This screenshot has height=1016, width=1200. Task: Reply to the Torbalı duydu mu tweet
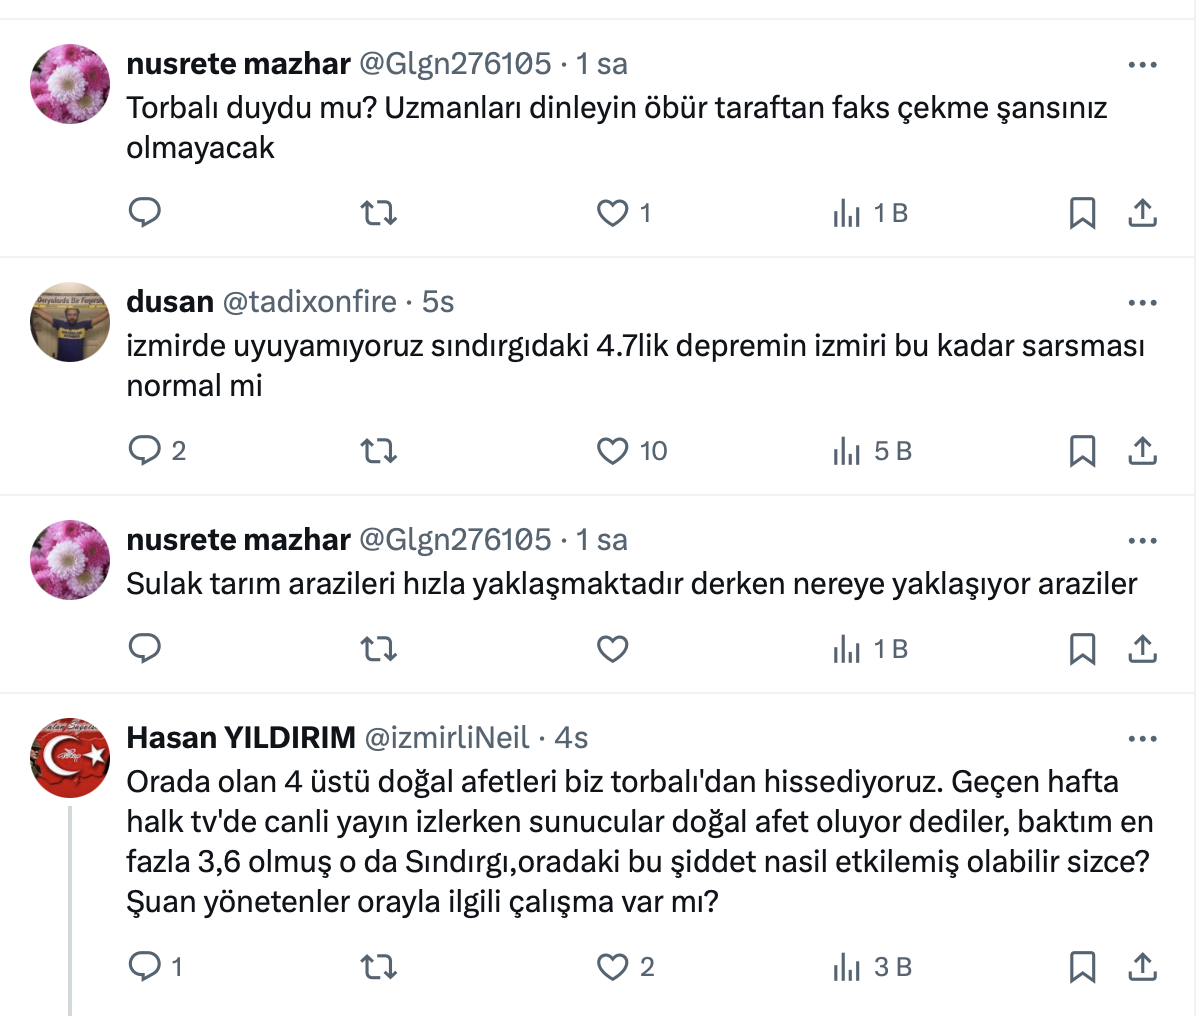(146, 212)
